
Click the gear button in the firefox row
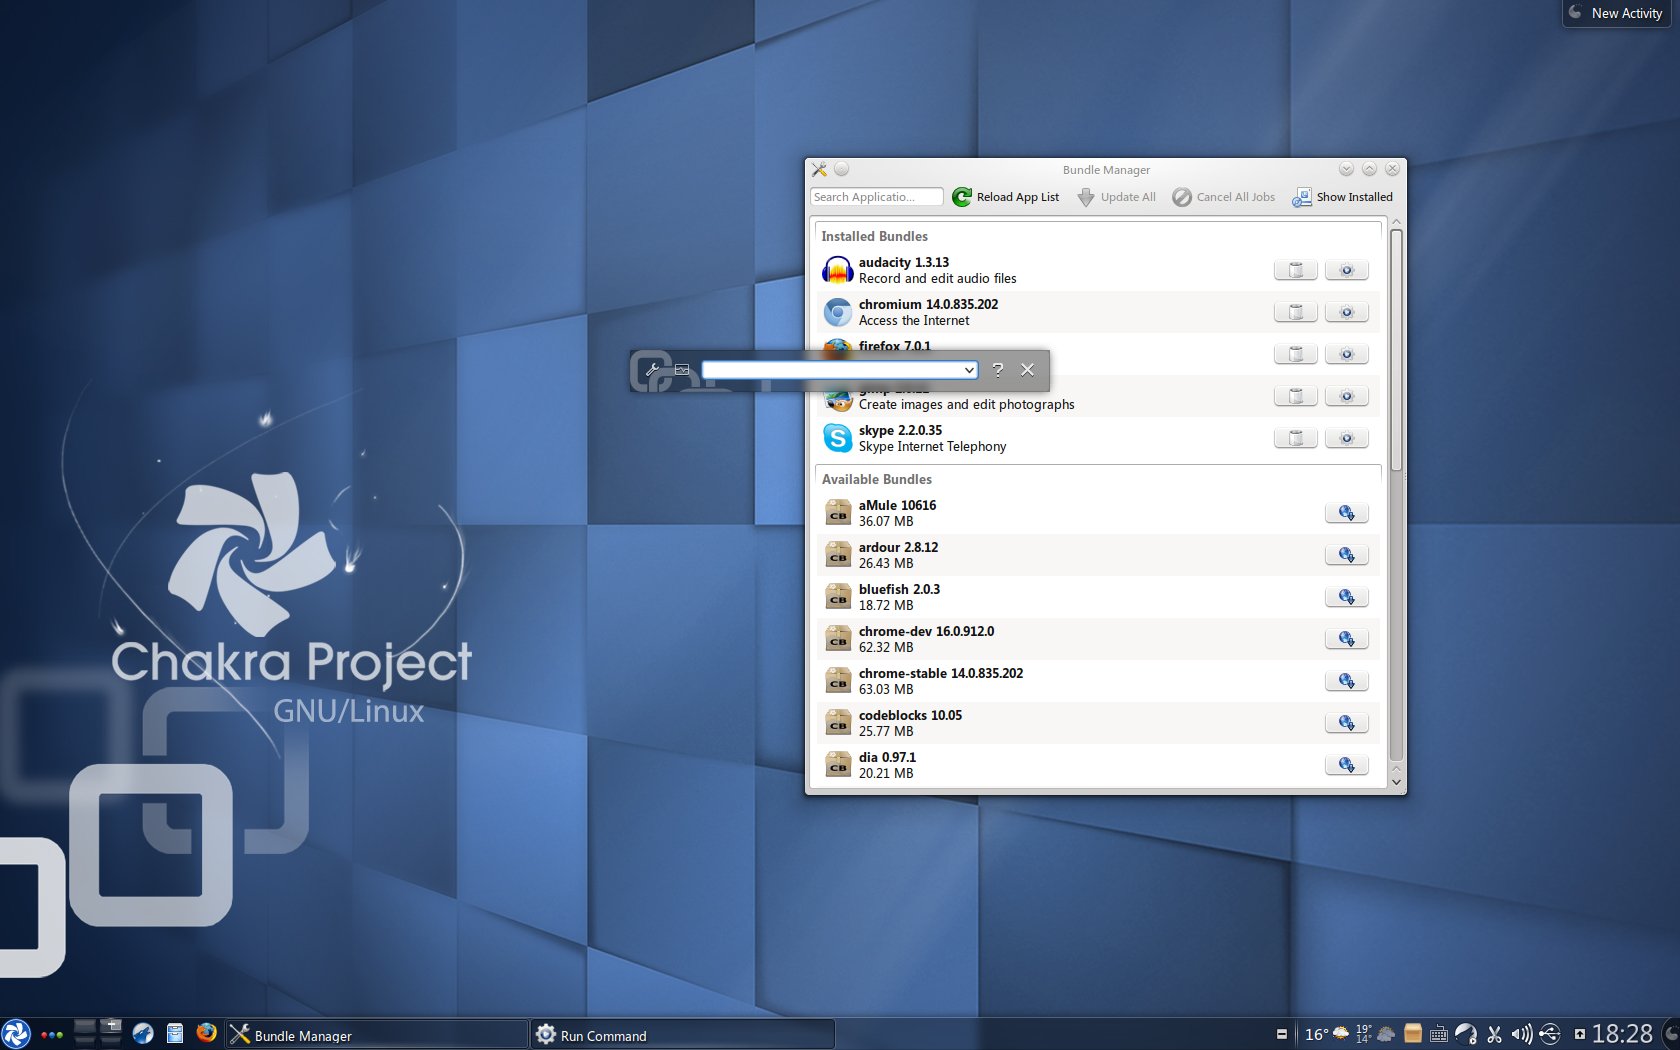(x=1346, y=354)
